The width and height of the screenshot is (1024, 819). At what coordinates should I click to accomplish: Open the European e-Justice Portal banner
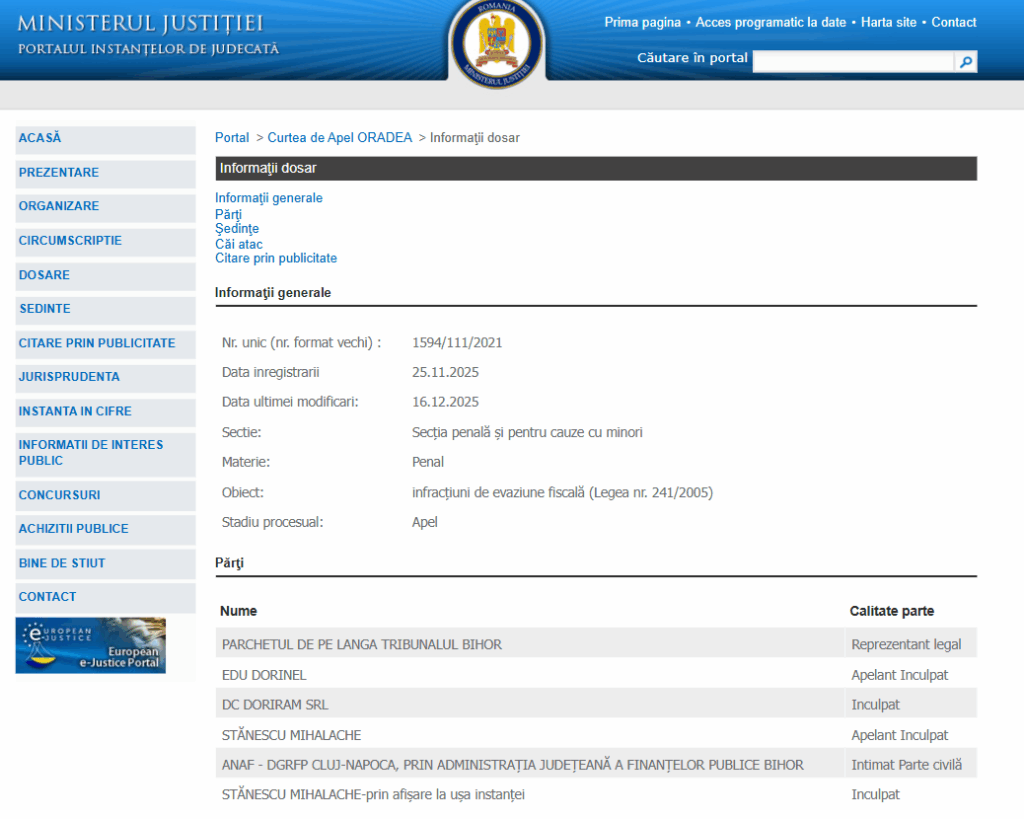pyautogui.click(x=91, y=645)
